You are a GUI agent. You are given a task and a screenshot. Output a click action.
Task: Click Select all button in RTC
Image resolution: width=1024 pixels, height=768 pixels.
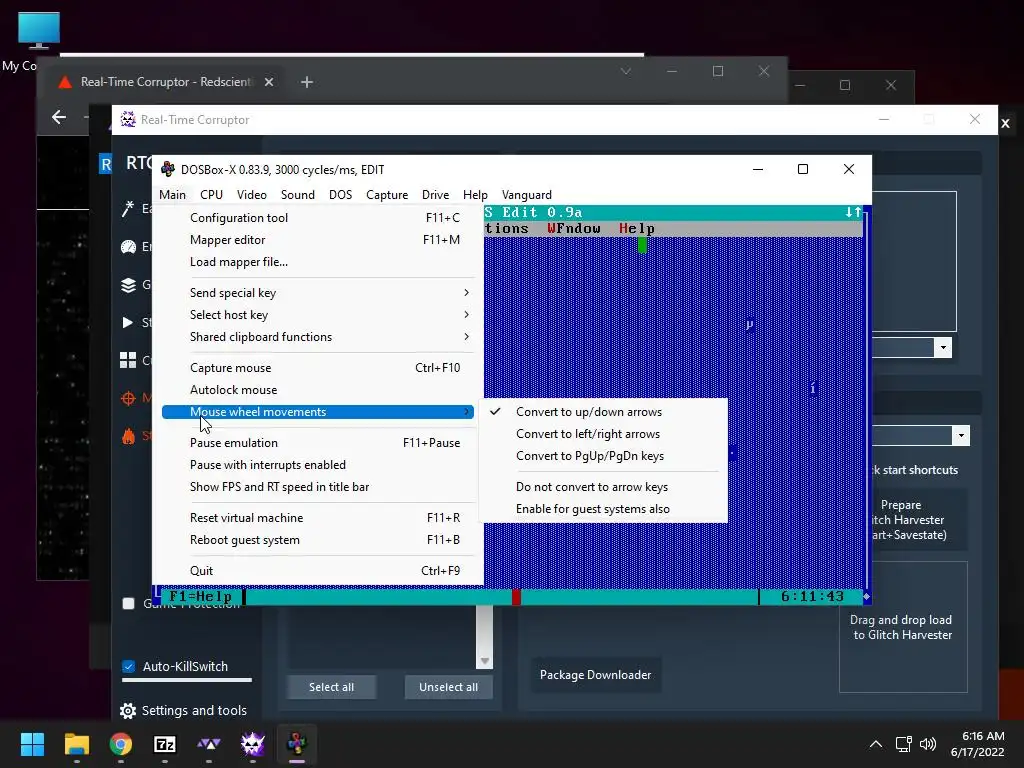click(331, 687)
